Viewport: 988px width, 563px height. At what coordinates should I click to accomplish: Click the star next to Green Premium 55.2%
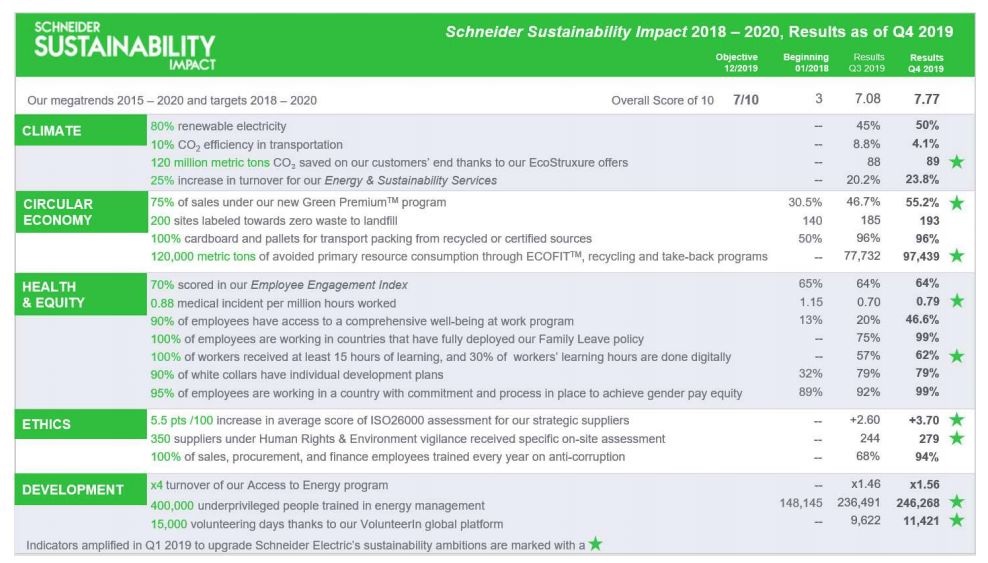point(956,203)
